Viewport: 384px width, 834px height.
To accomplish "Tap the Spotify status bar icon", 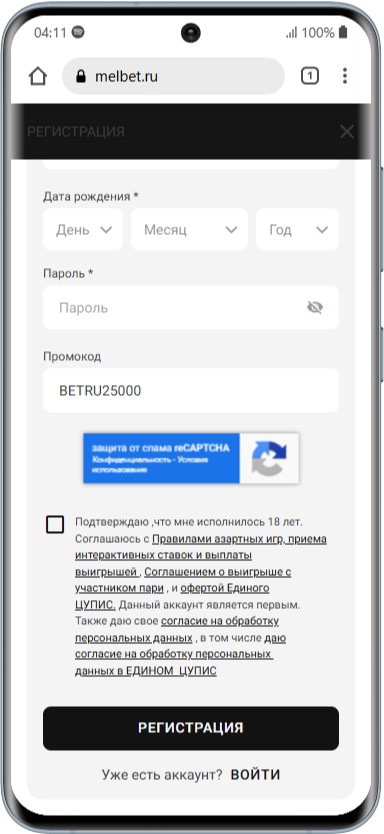I will click(78, 32).
